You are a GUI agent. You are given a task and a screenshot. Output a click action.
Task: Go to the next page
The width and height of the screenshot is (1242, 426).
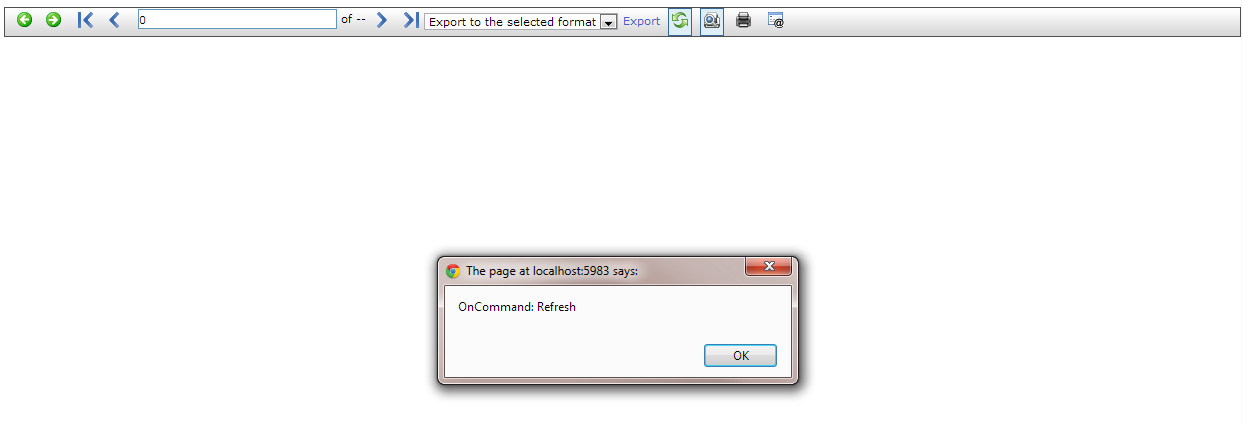click(381, 20)
